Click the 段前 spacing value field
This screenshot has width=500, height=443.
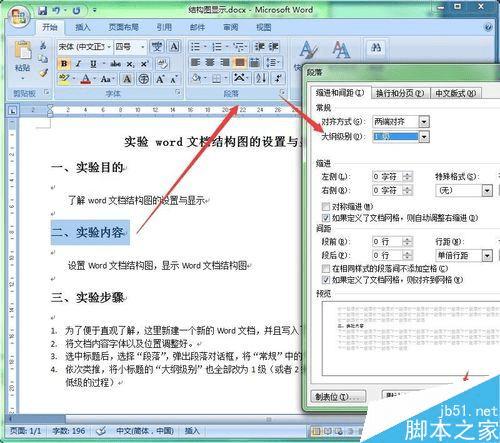click(387, 241)
